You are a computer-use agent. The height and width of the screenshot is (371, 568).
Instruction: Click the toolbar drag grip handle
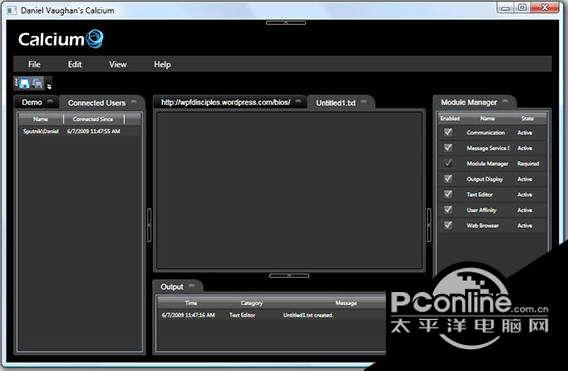pos(16,83)
